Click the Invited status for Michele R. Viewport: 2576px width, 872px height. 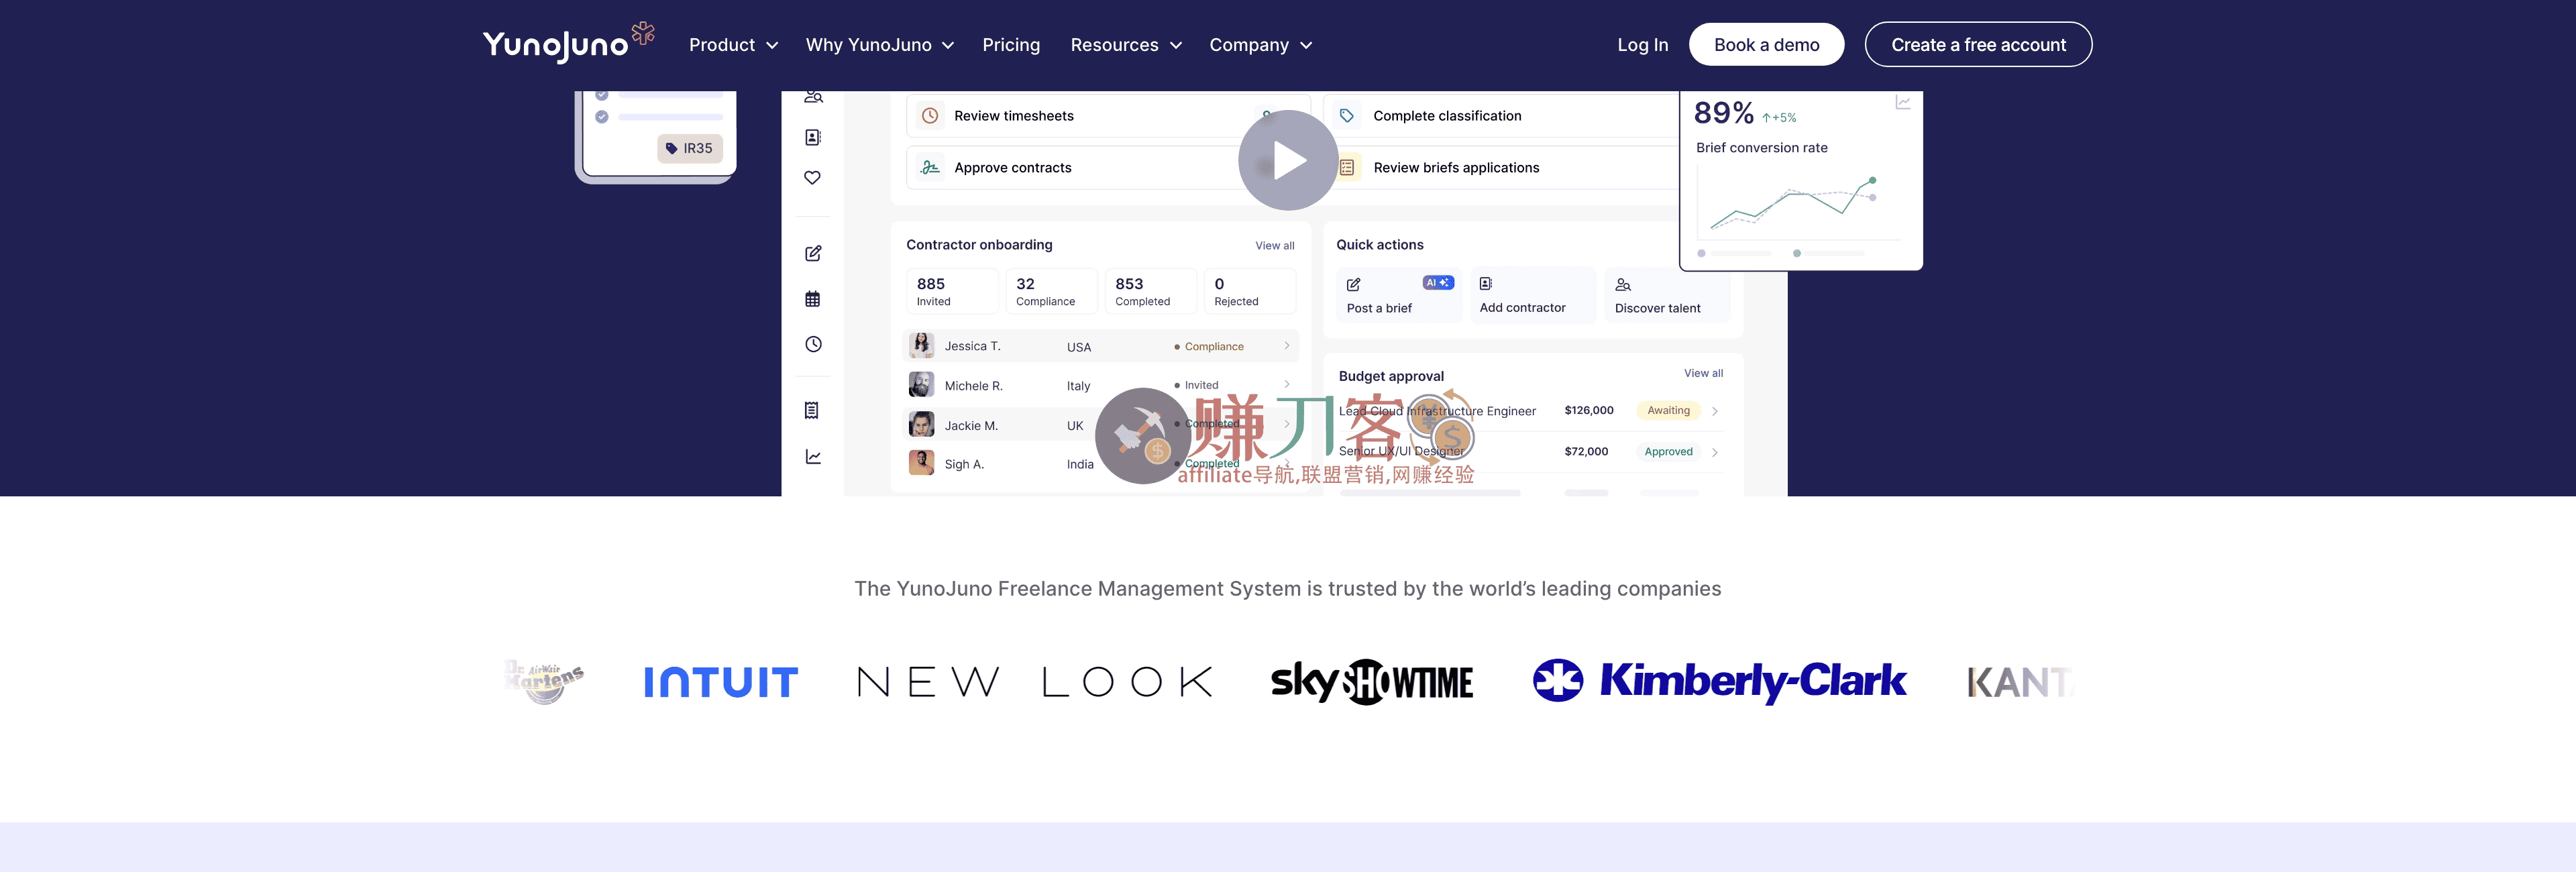pyautogui.click(x=1196, y=385)
